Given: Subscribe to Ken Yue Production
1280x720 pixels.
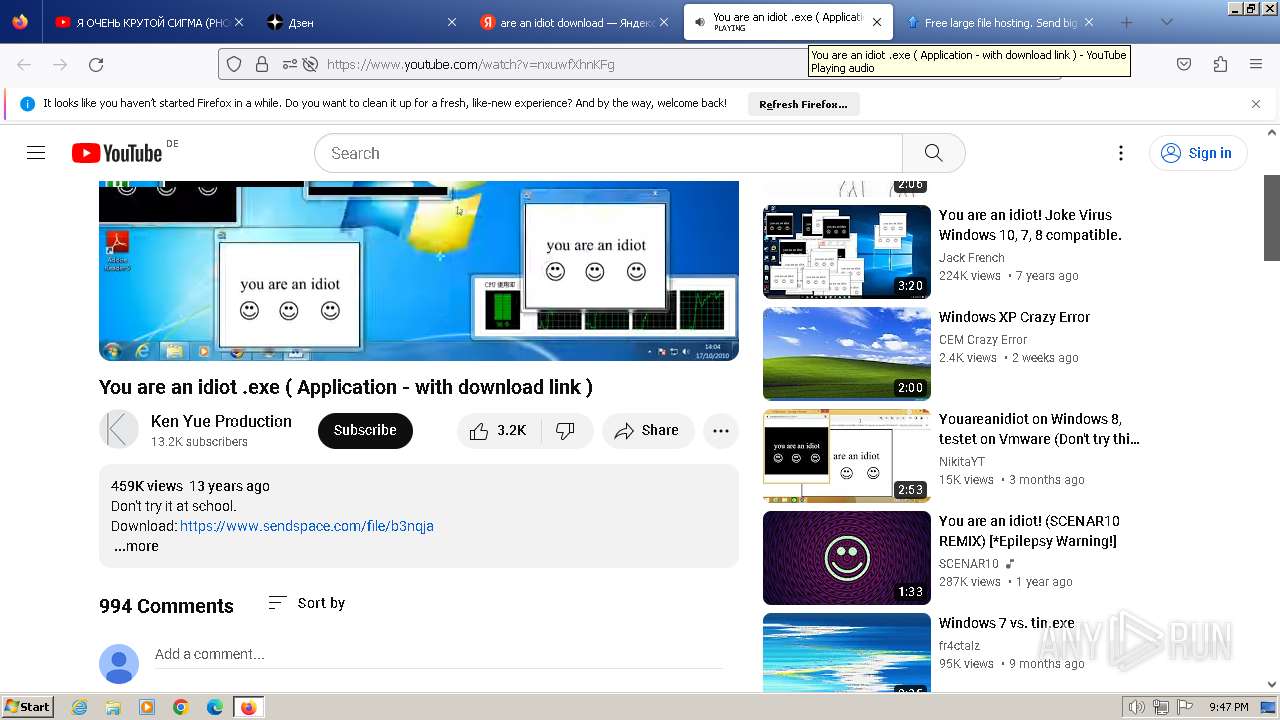Looking at the screenshot, I should (365, 430).
